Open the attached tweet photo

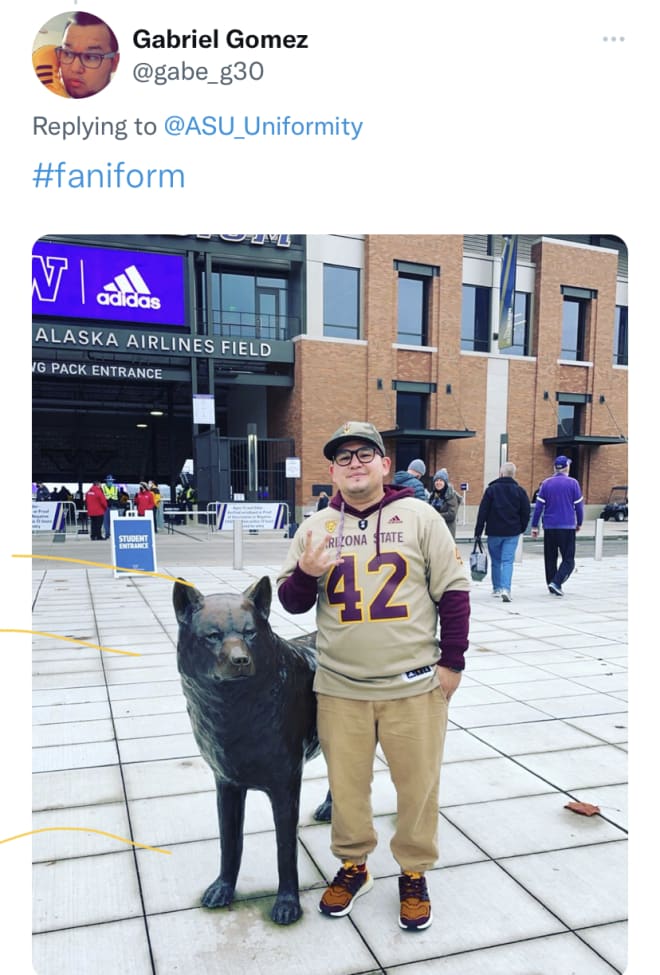click(x=330, y=604)
